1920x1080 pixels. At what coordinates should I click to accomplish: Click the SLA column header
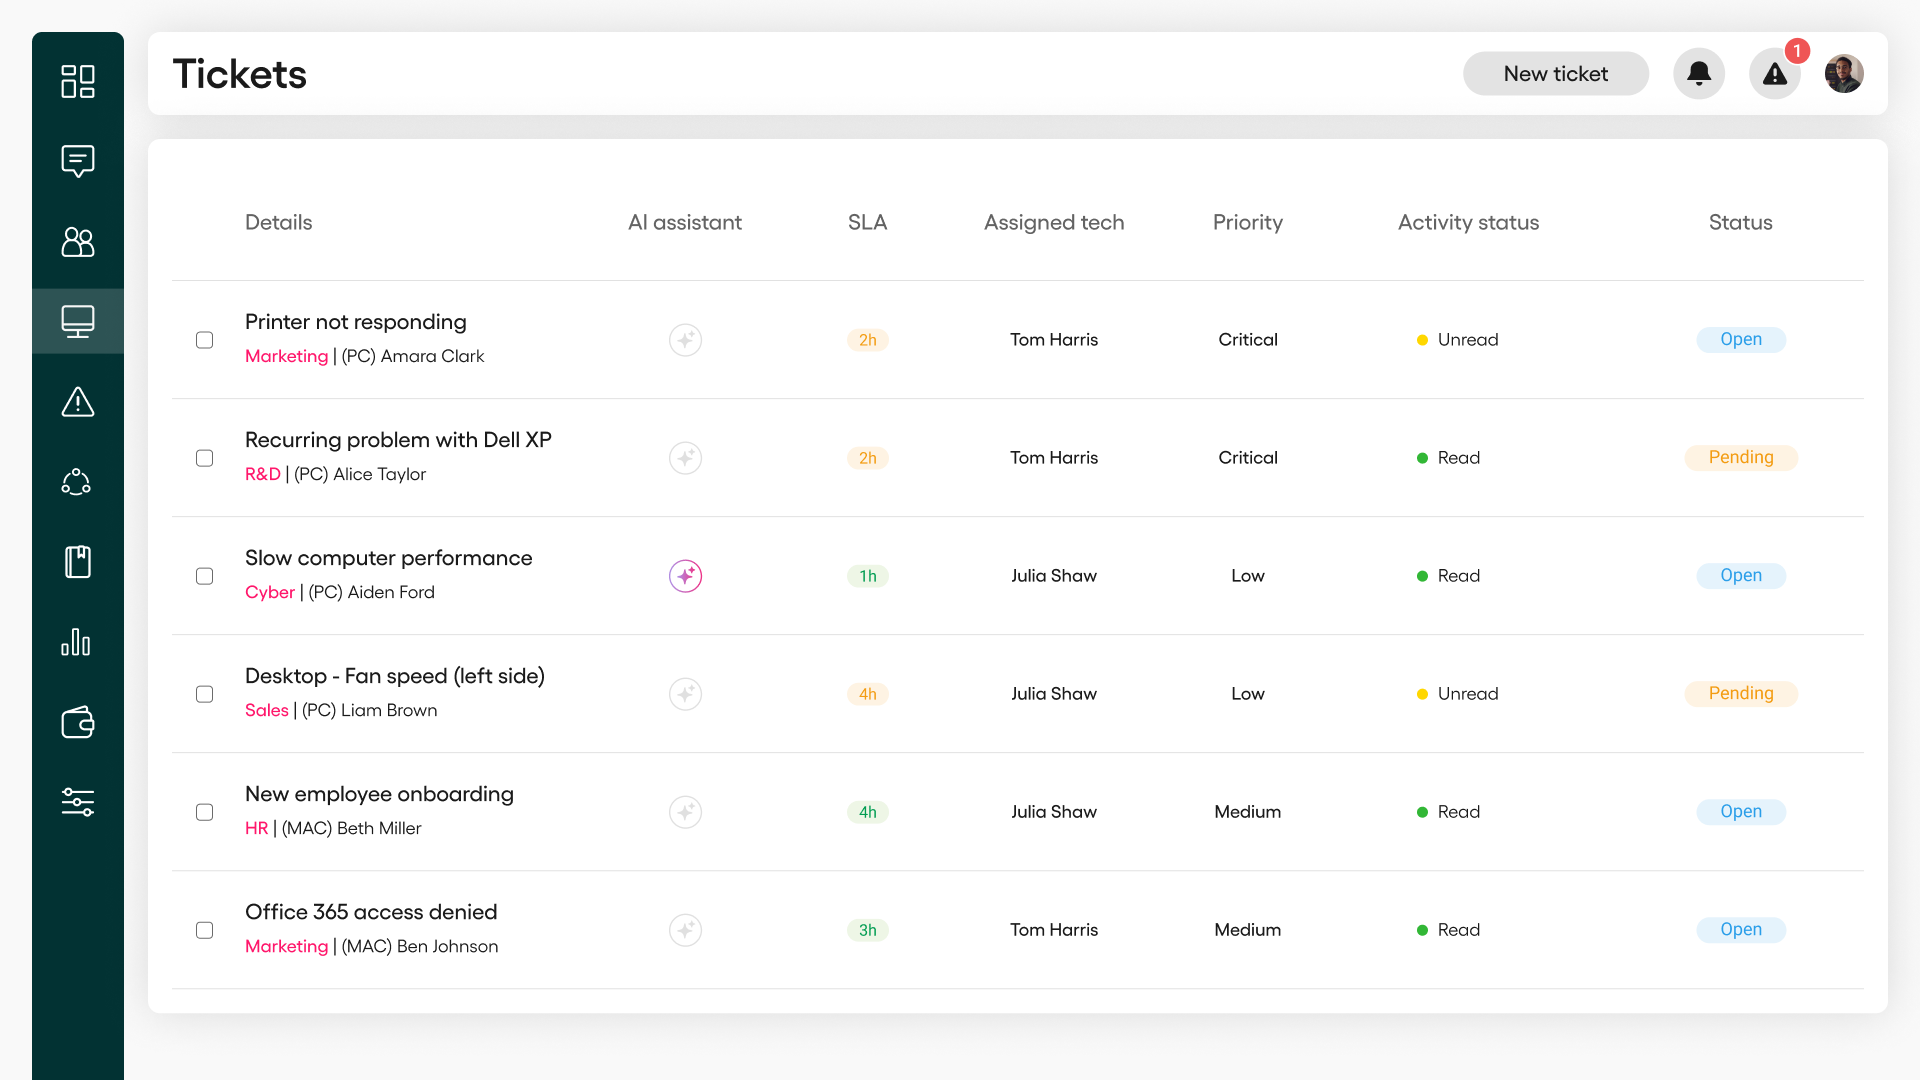[867, 222]
